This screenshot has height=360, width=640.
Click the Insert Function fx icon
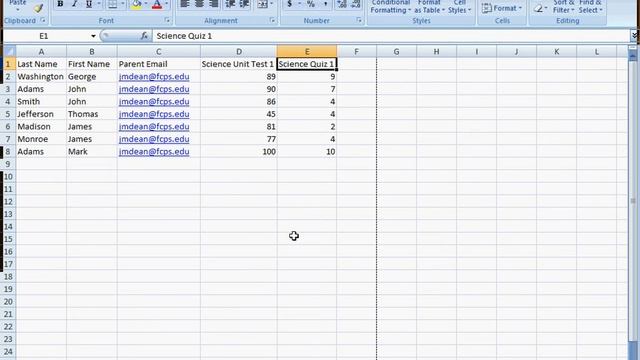click(x=144, y=36)
